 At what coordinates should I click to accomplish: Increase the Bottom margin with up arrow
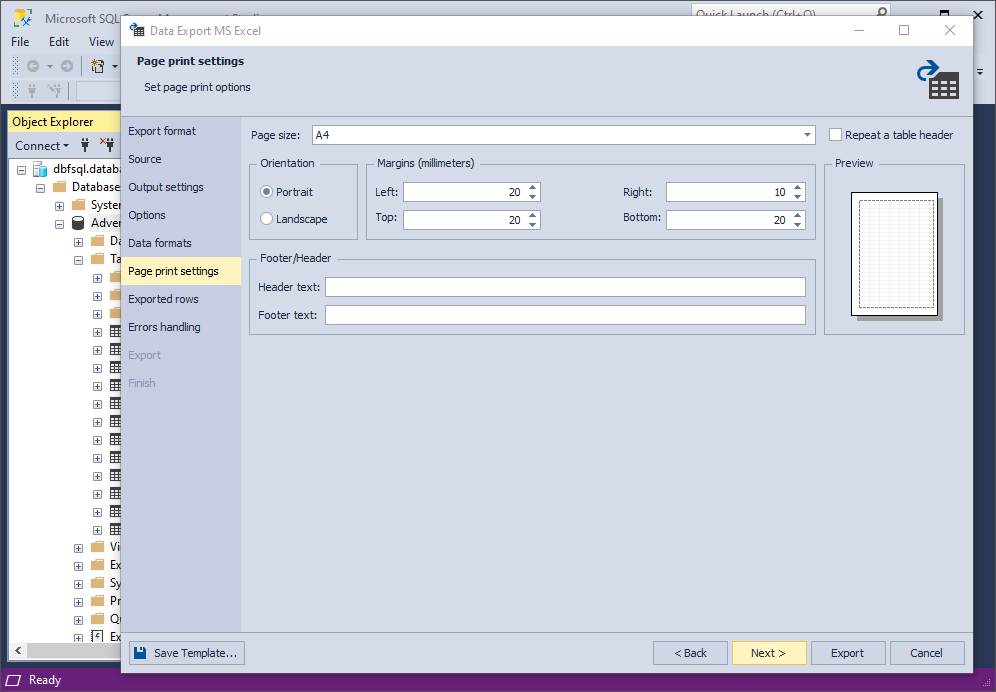pos(797,215)
